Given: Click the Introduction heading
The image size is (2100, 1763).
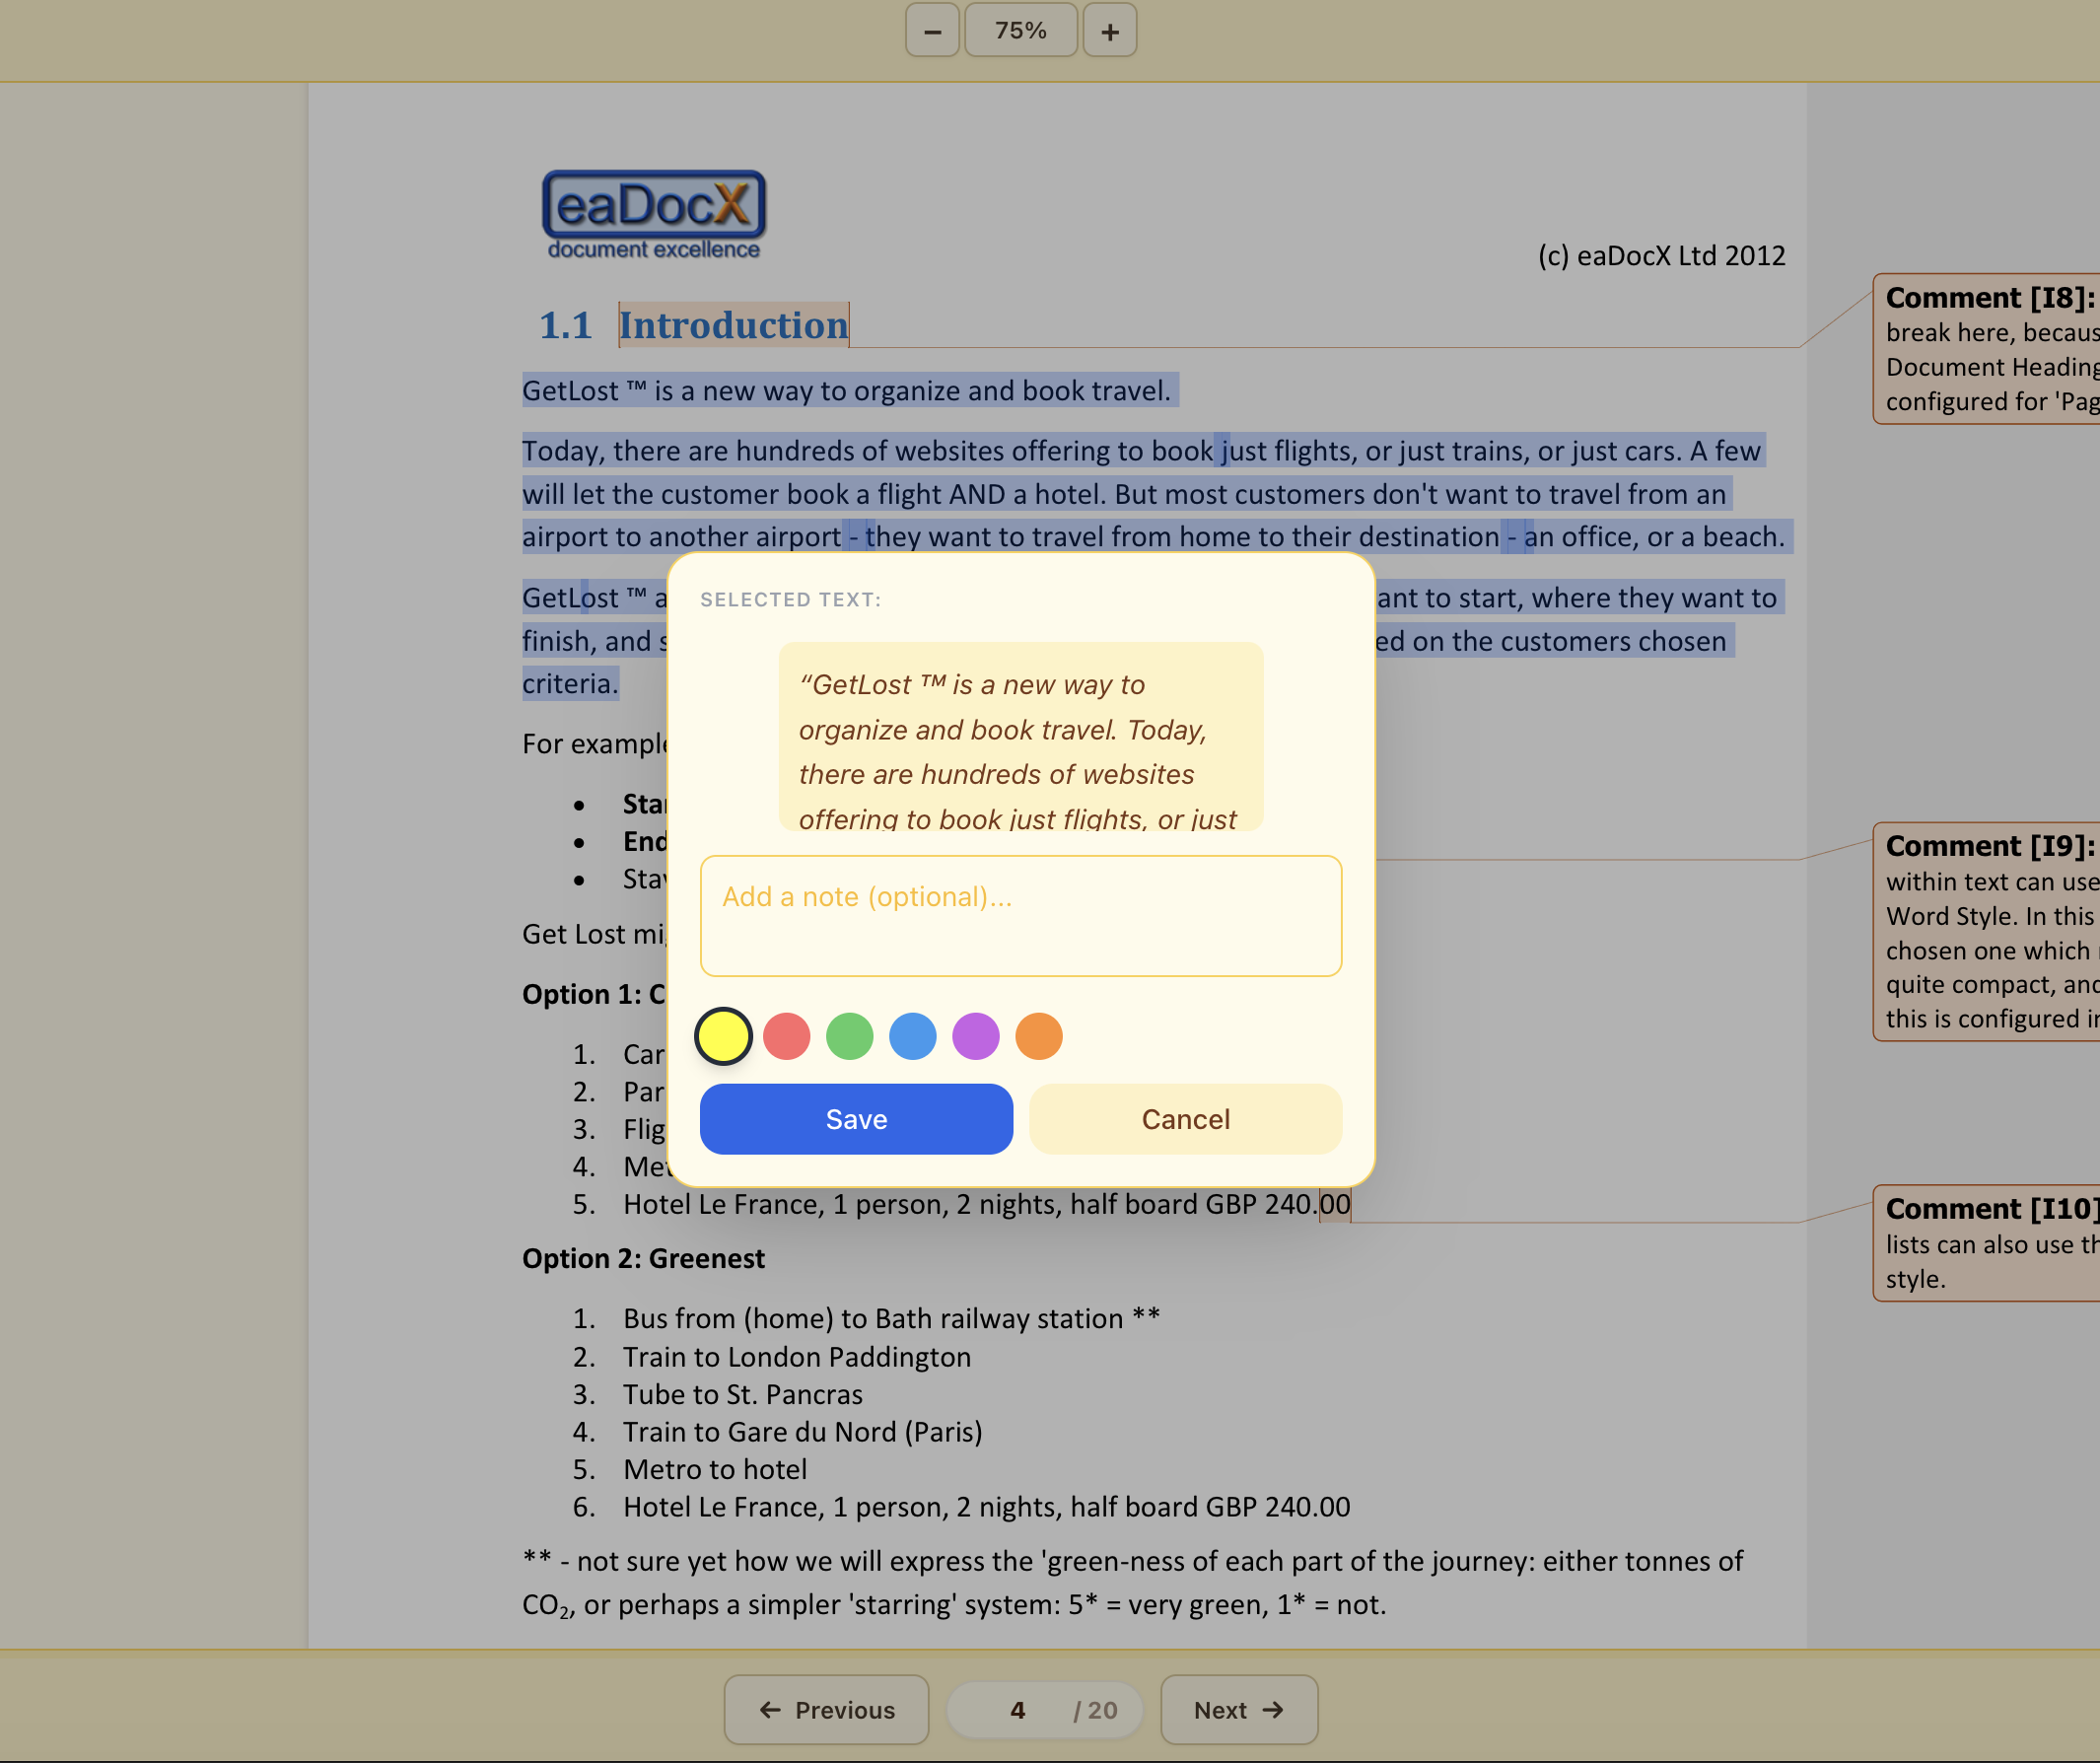Looking at the screenshot, I should pos(733,326).
